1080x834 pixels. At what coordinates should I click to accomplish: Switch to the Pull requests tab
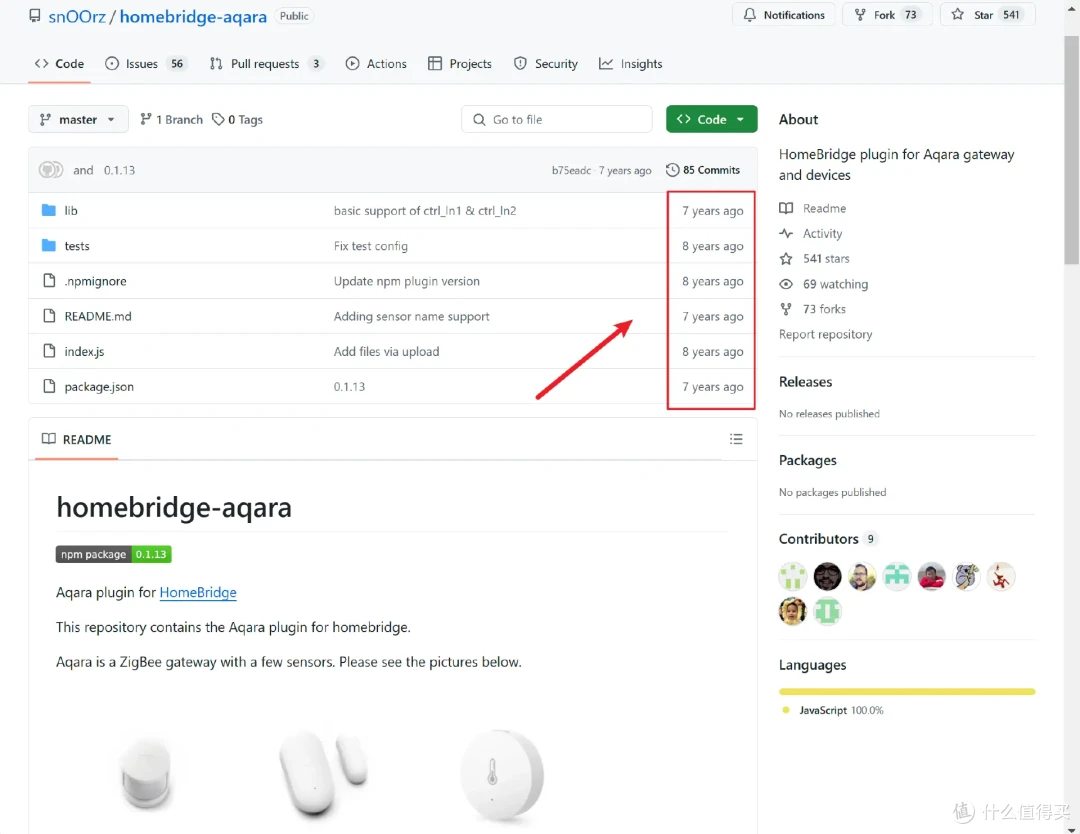point(266,63)
